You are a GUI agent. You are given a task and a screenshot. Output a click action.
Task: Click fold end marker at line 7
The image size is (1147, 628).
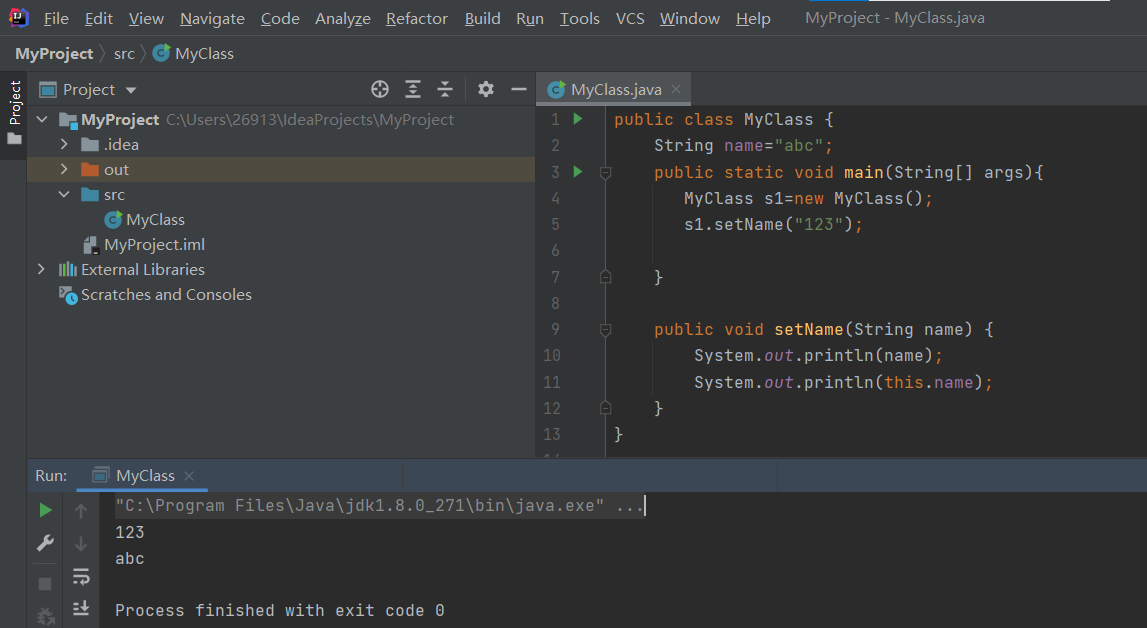(x=605, y=276)
